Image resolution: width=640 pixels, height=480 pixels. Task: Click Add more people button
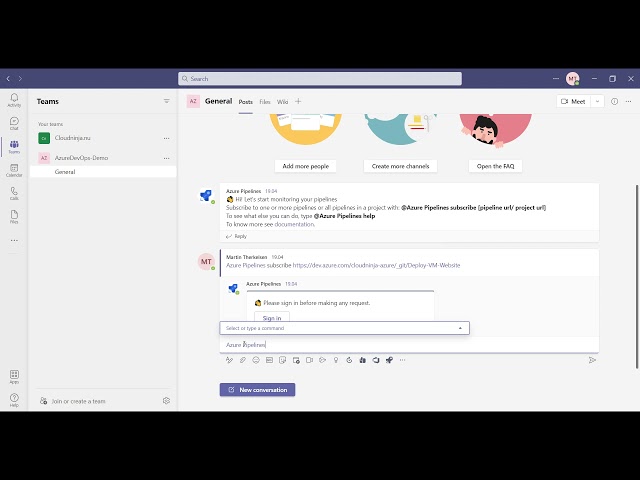(x=305, y=166)
